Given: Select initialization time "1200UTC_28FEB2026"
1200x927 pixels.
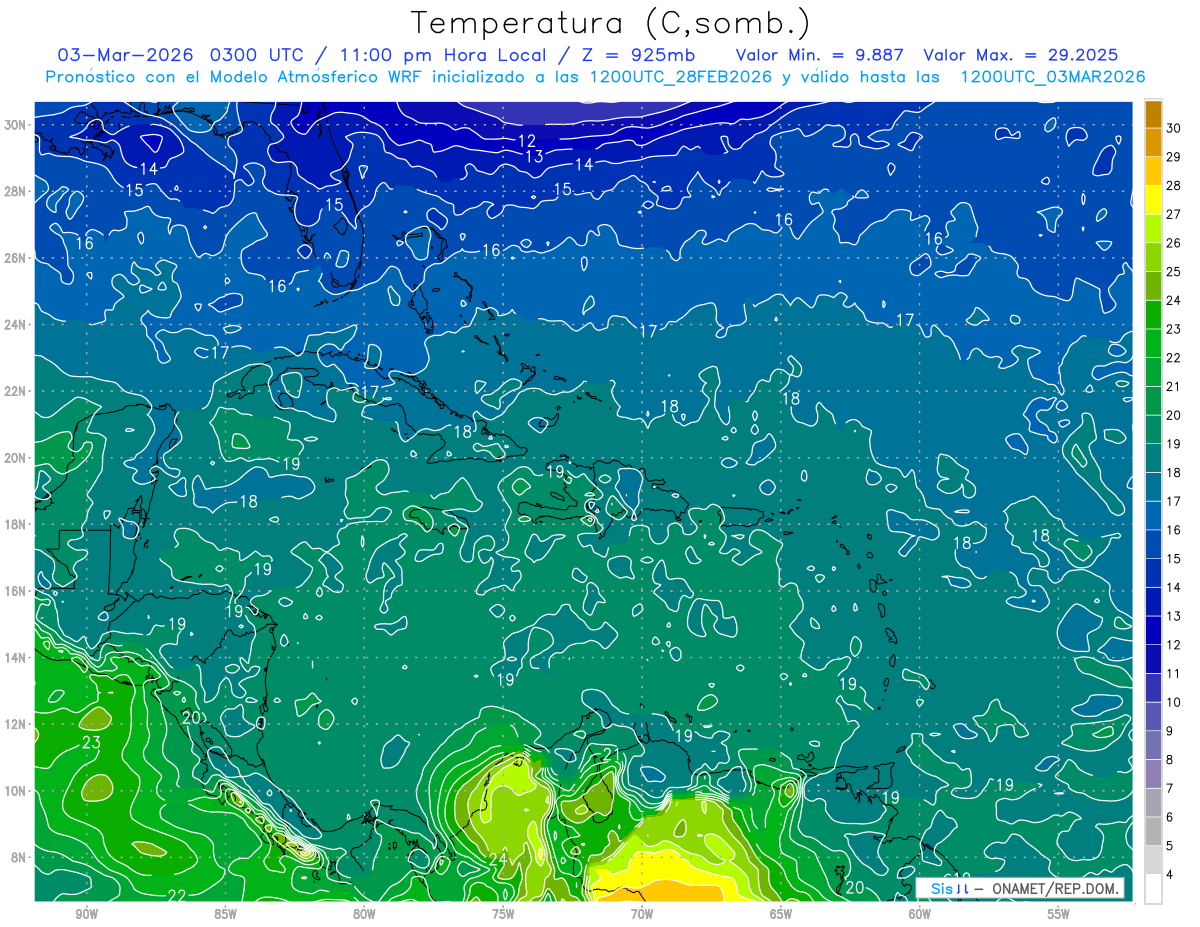Looking at the screenshot, I should pyautogui.click(x=680, y=77).
